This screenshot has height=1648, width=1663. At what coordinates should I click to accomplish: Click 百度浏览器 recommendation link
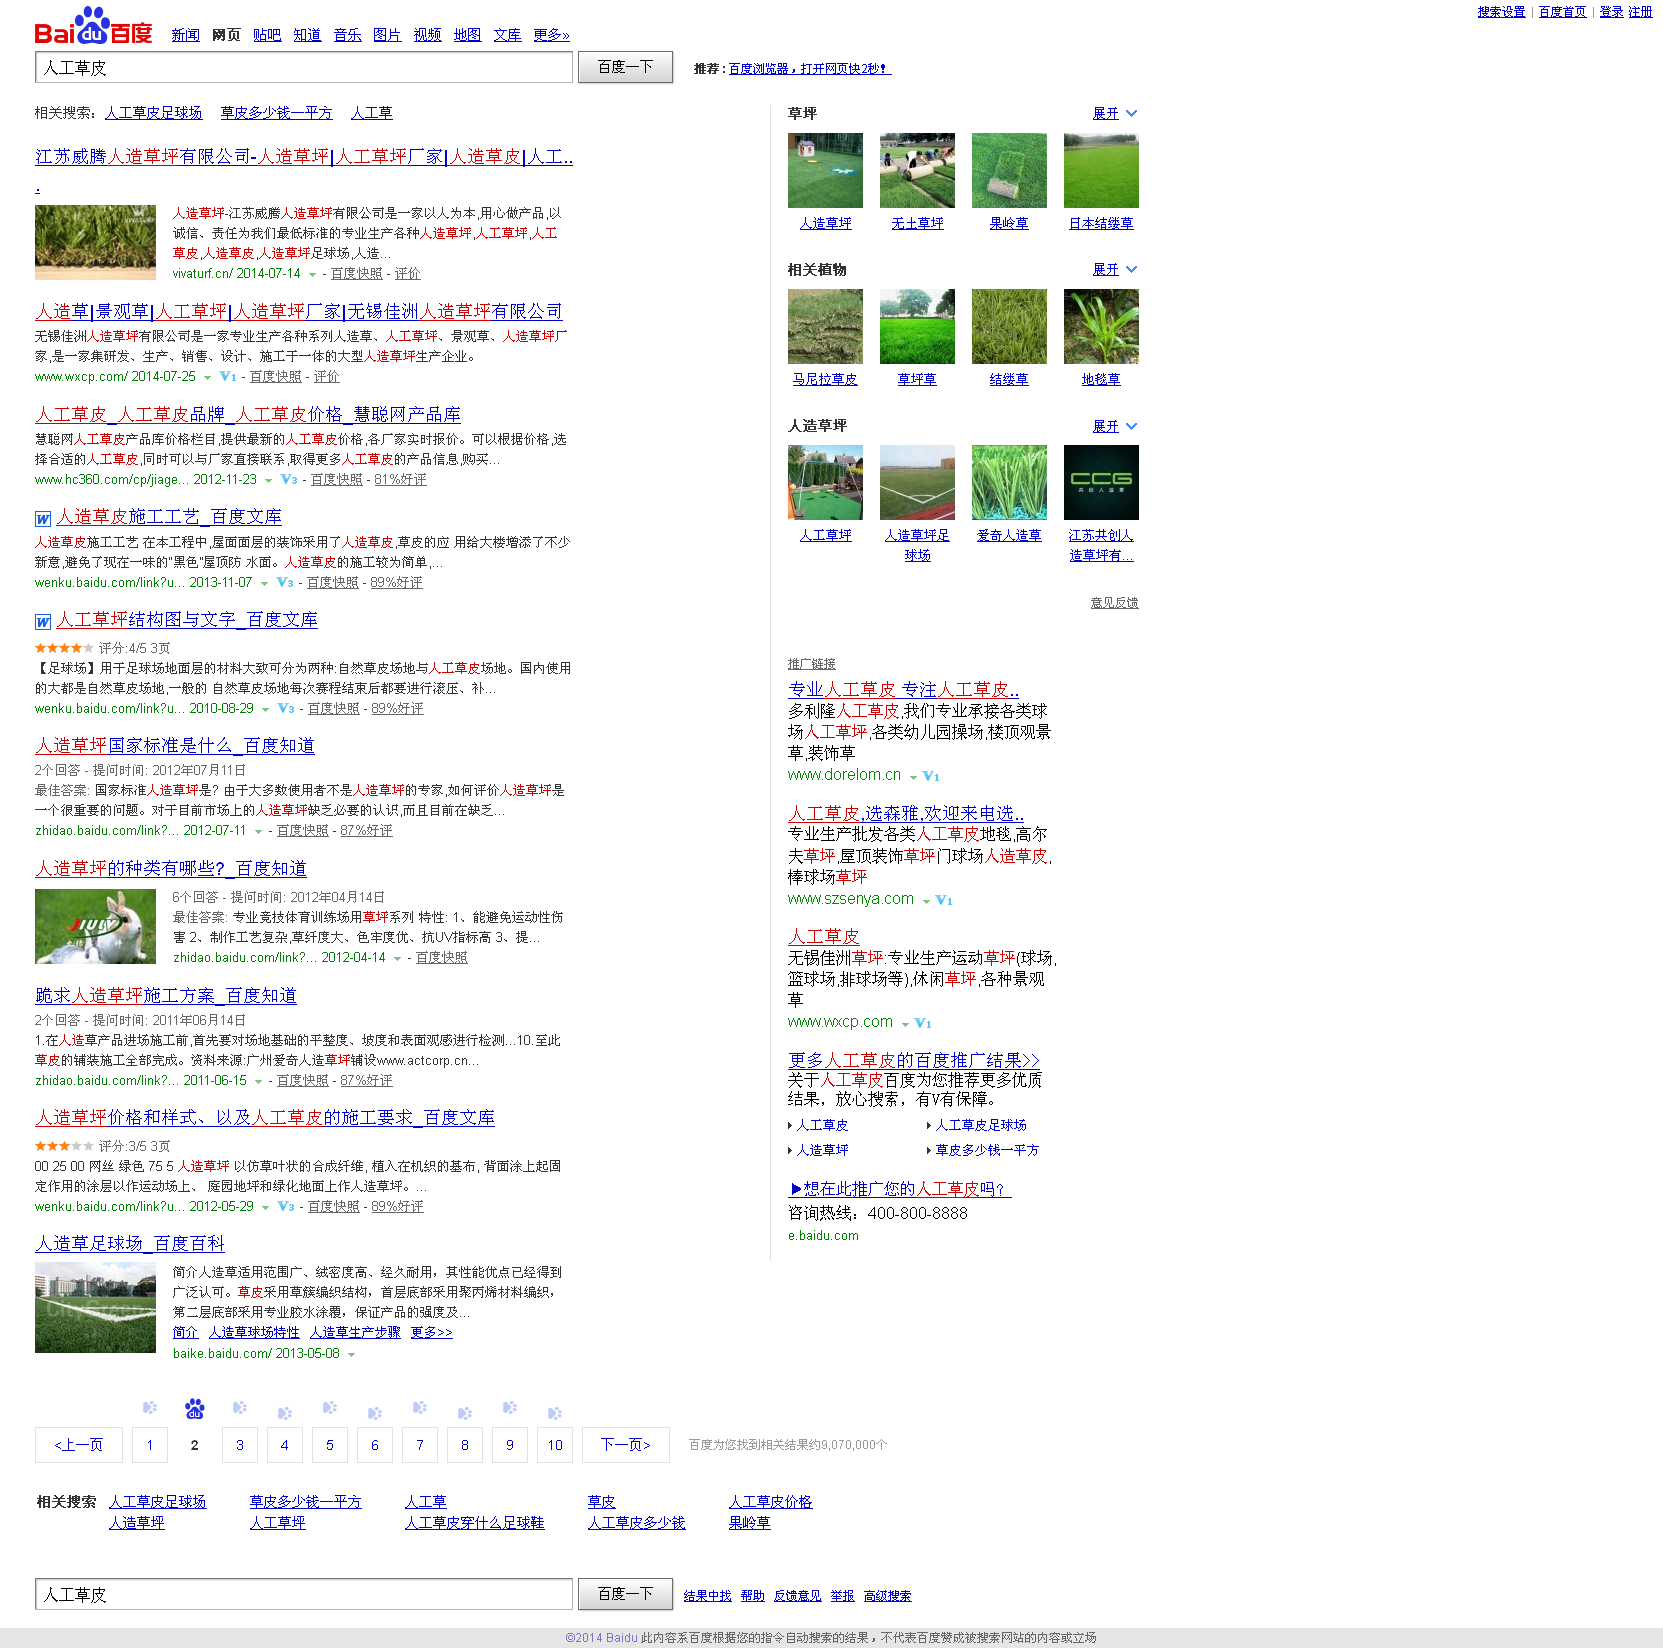click(x=810, y=69)
